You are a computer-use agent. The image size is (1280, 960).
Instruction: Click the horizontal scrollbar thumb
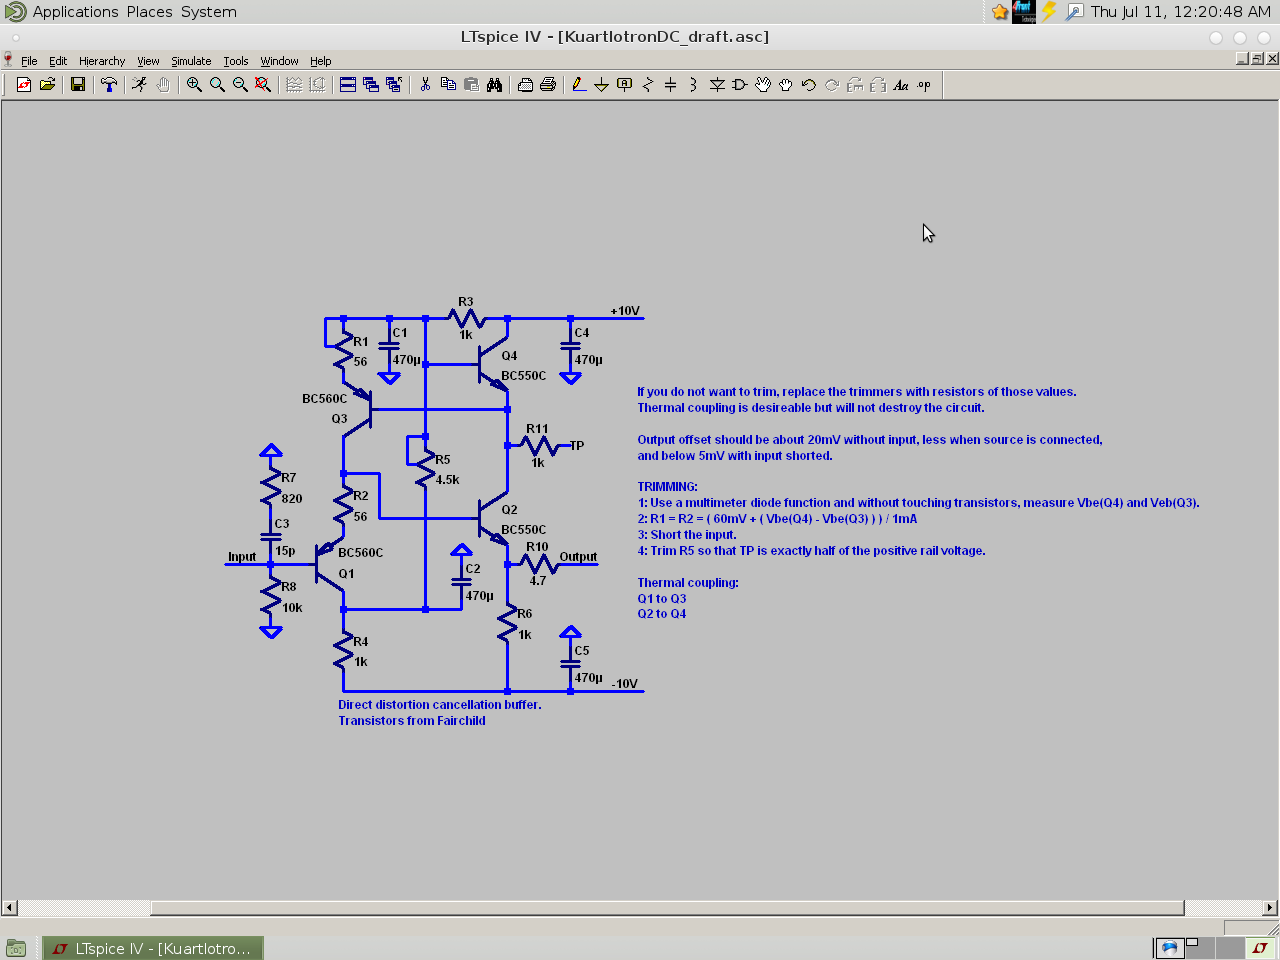point(667,908)
